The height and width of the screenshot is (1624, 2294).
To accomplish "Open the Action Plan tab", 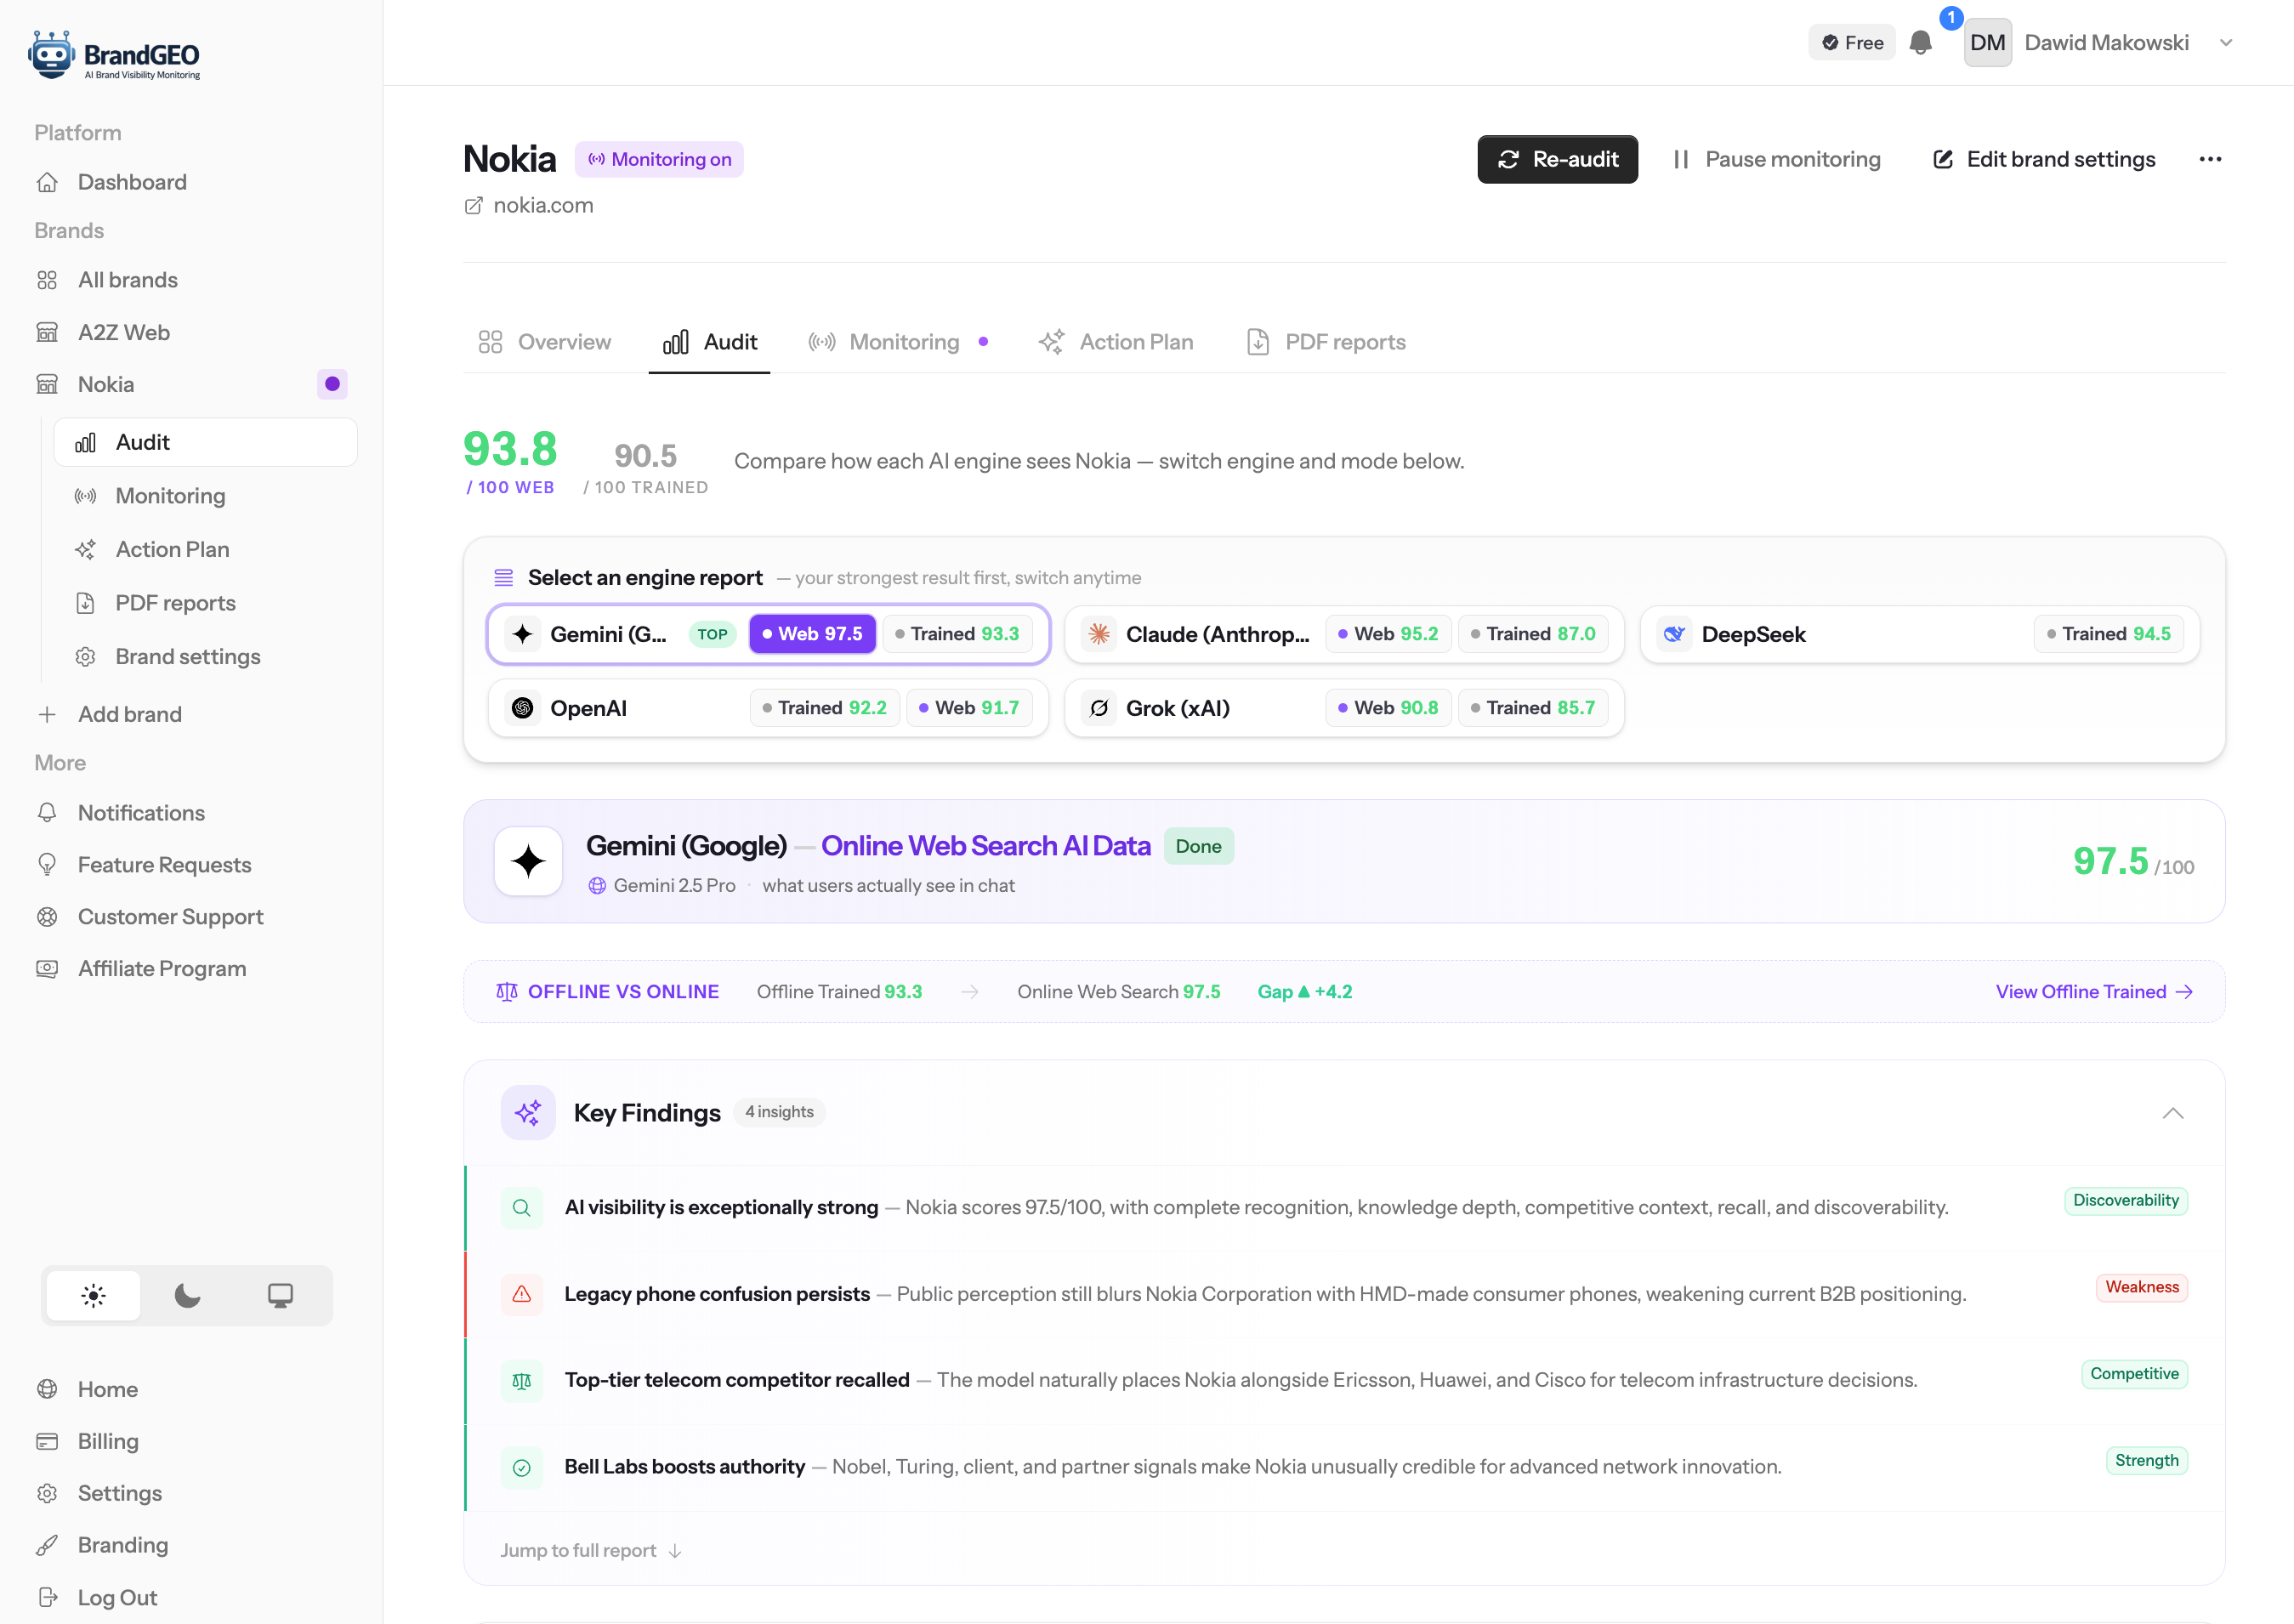I will [1116, 342].
